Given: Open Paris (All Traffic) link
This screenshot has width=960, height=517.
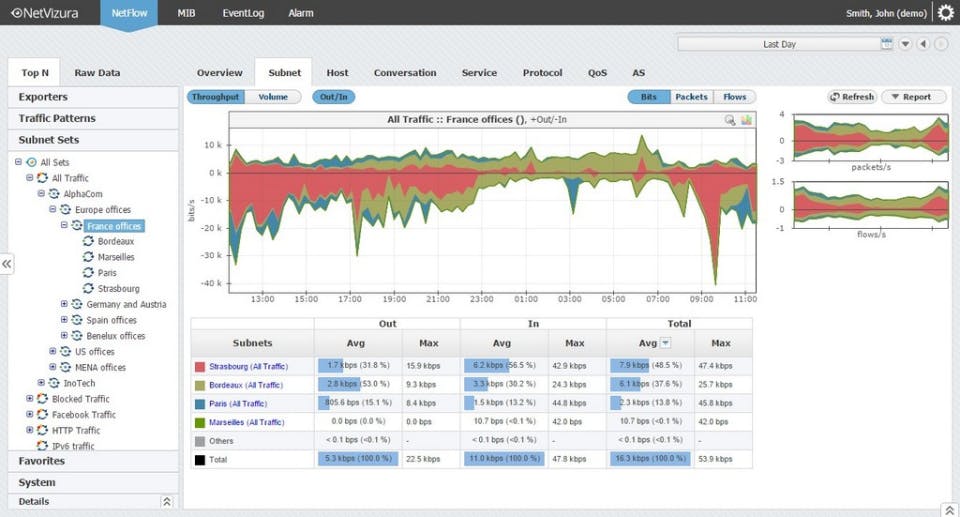Looking at the screenshot, I should tap(238, 404).
